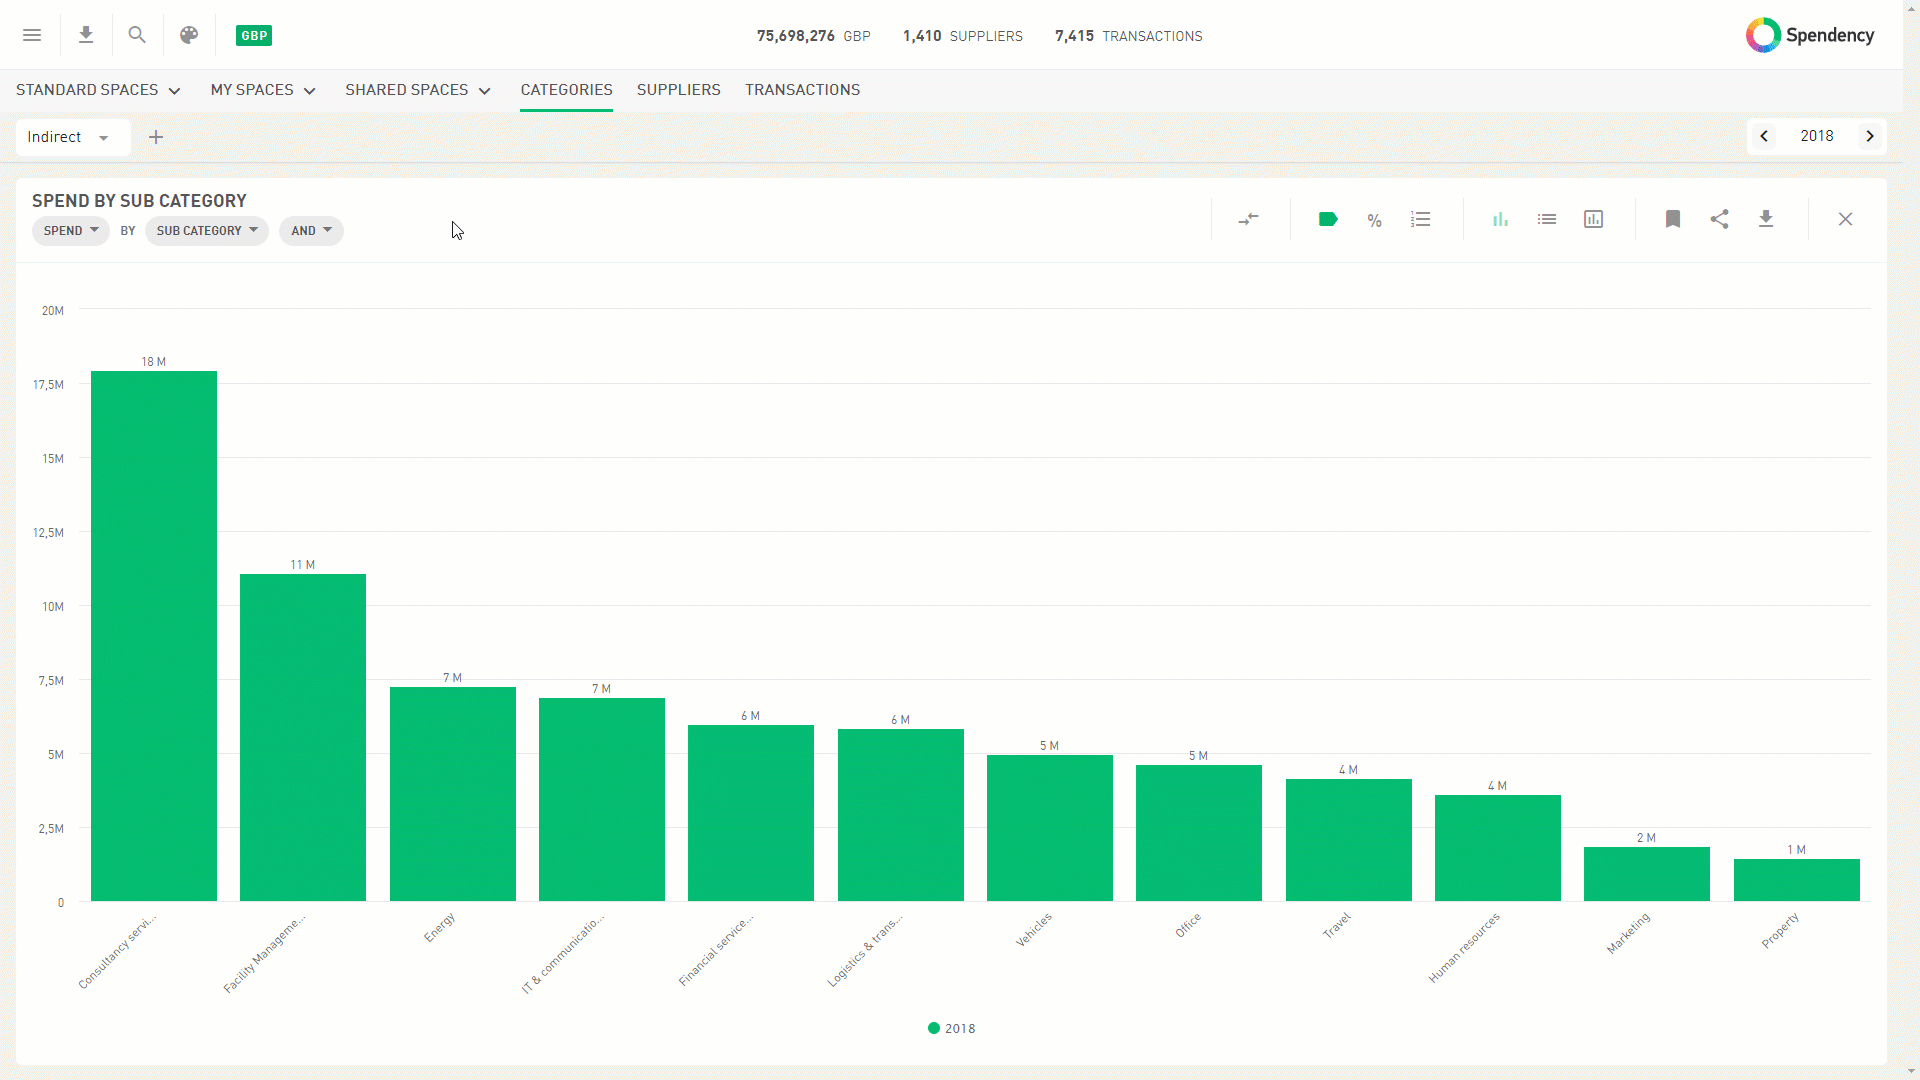Open the search magnifier

(x=137, y=35)
